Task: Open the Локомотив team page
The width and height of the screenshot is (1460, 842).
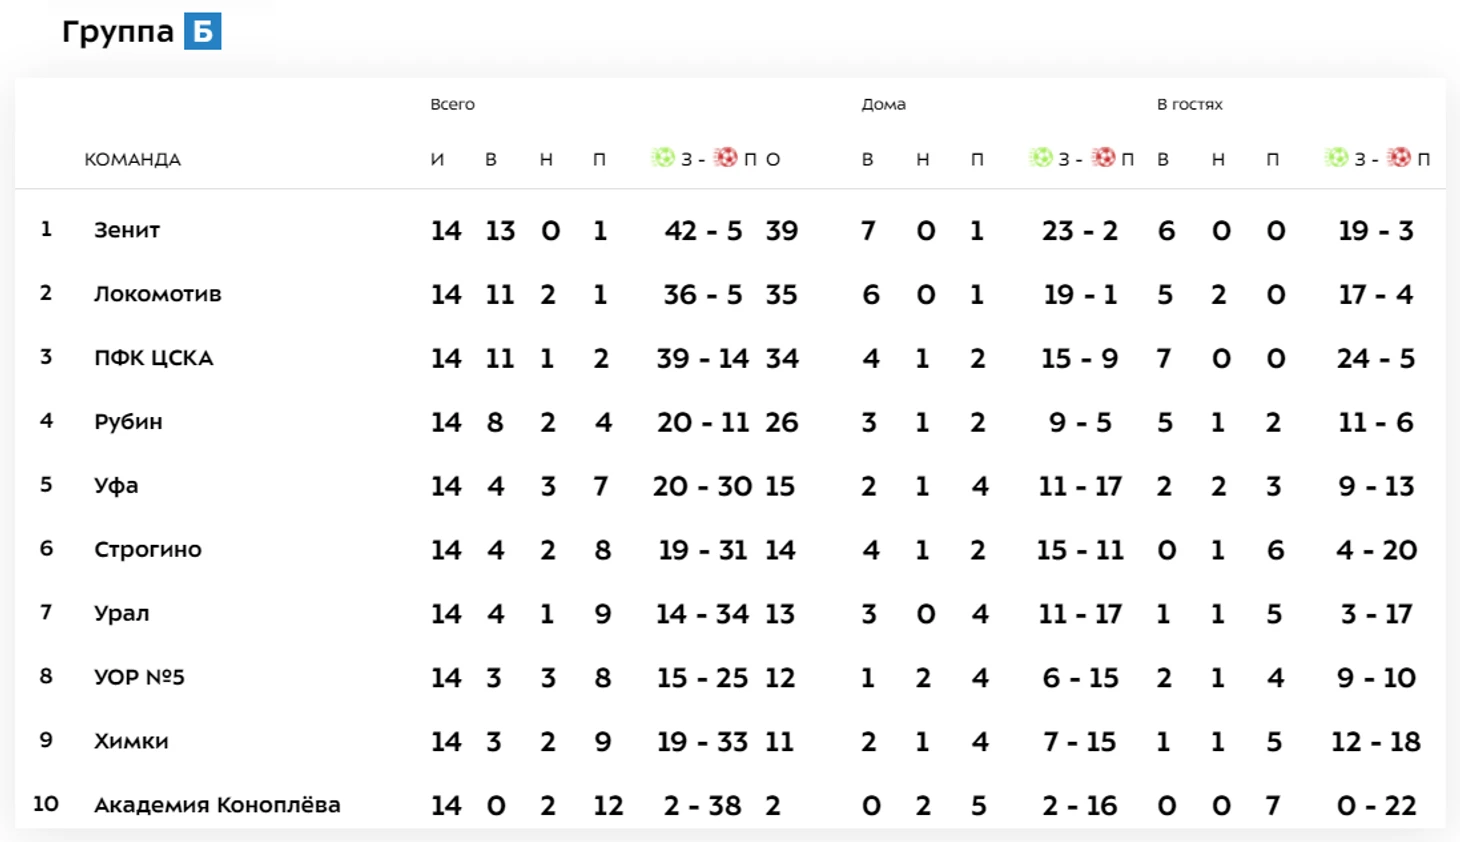Action: (158, 294)
